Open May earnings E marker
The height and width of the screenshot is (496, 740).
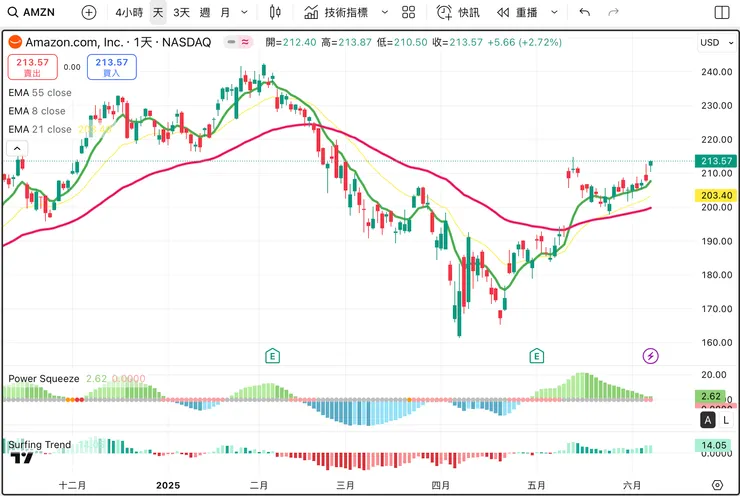tap(536, 356)
